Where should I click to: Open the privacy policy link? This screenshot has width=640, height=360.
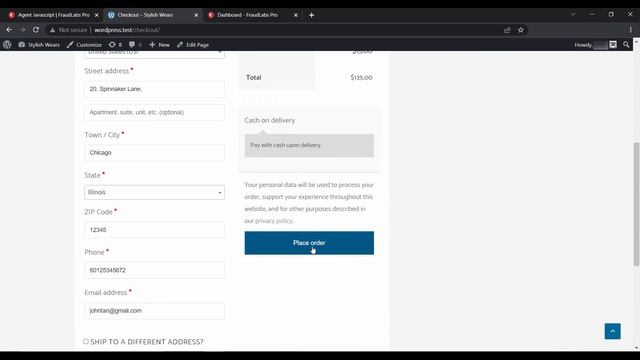(273, 221)
